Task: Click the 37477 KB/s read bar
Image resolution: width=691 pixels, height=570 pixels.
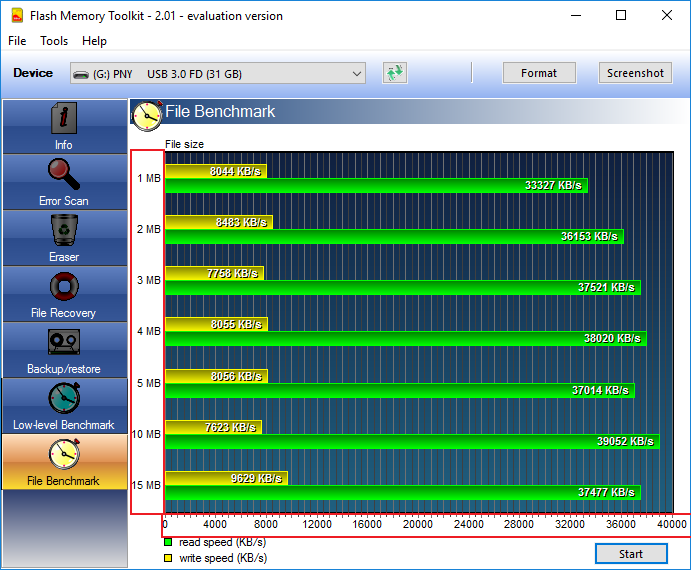Action: [403, 492]
